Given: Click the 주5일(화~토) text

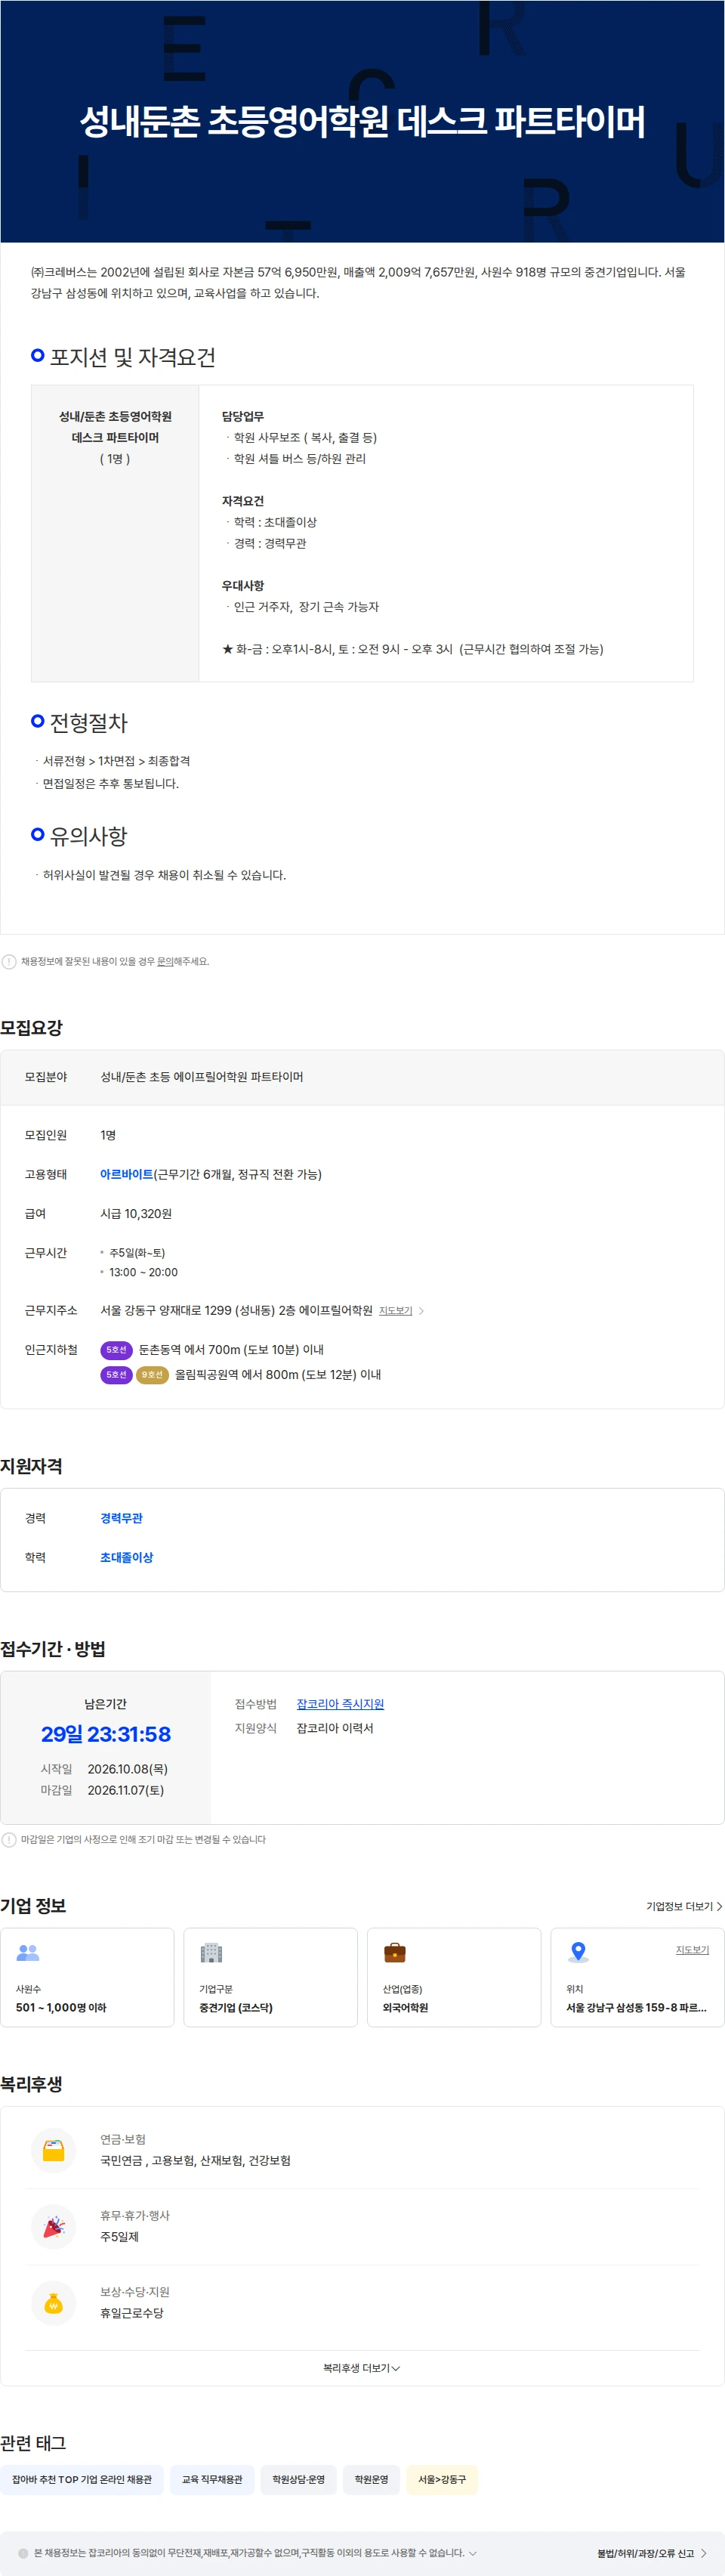Looking at the screenshot, I should pos(137,1252).
